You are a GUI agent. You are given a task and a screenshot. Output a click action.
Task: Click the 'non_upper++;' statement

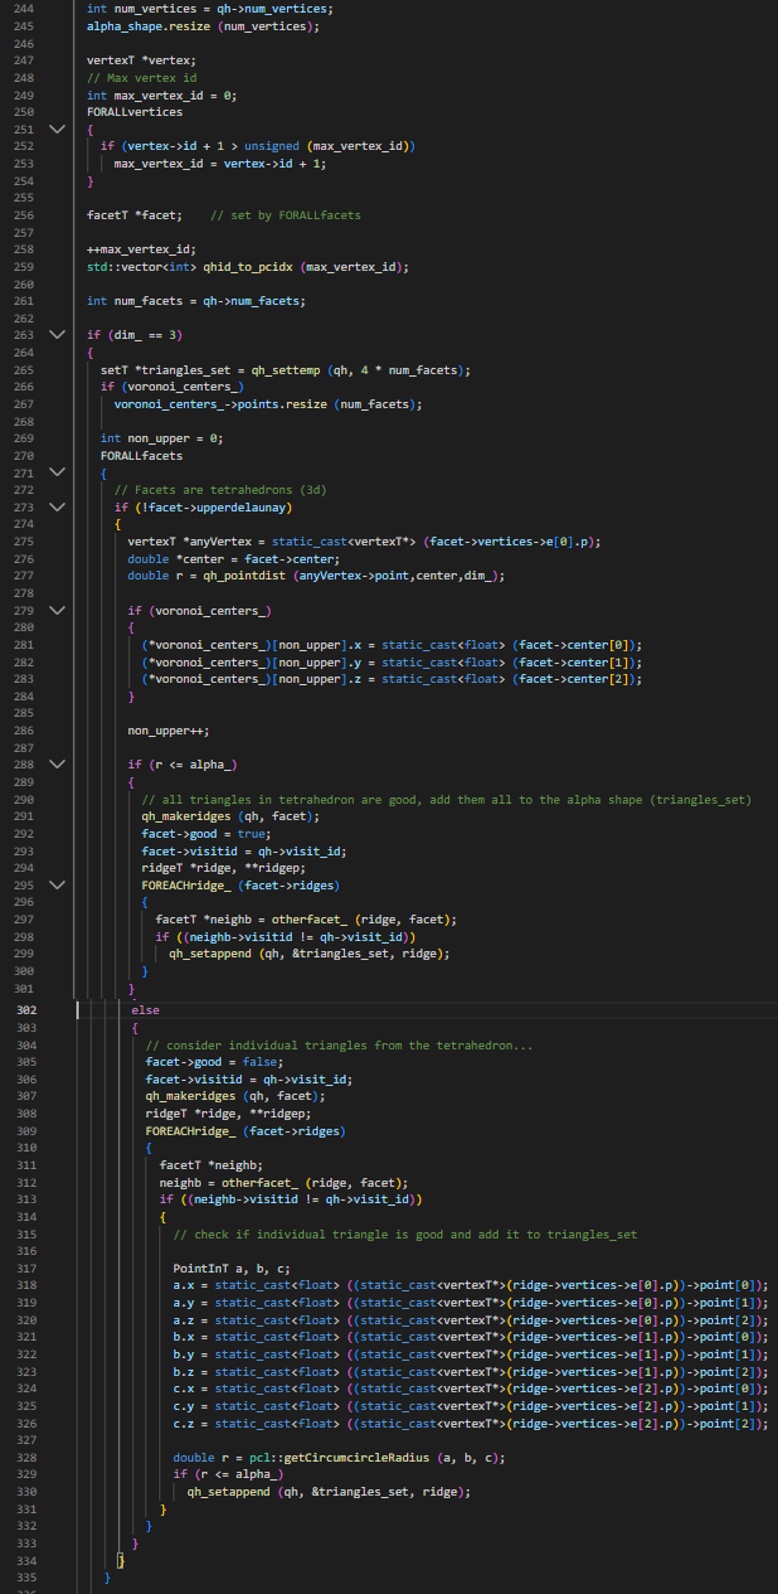[168, 731]
